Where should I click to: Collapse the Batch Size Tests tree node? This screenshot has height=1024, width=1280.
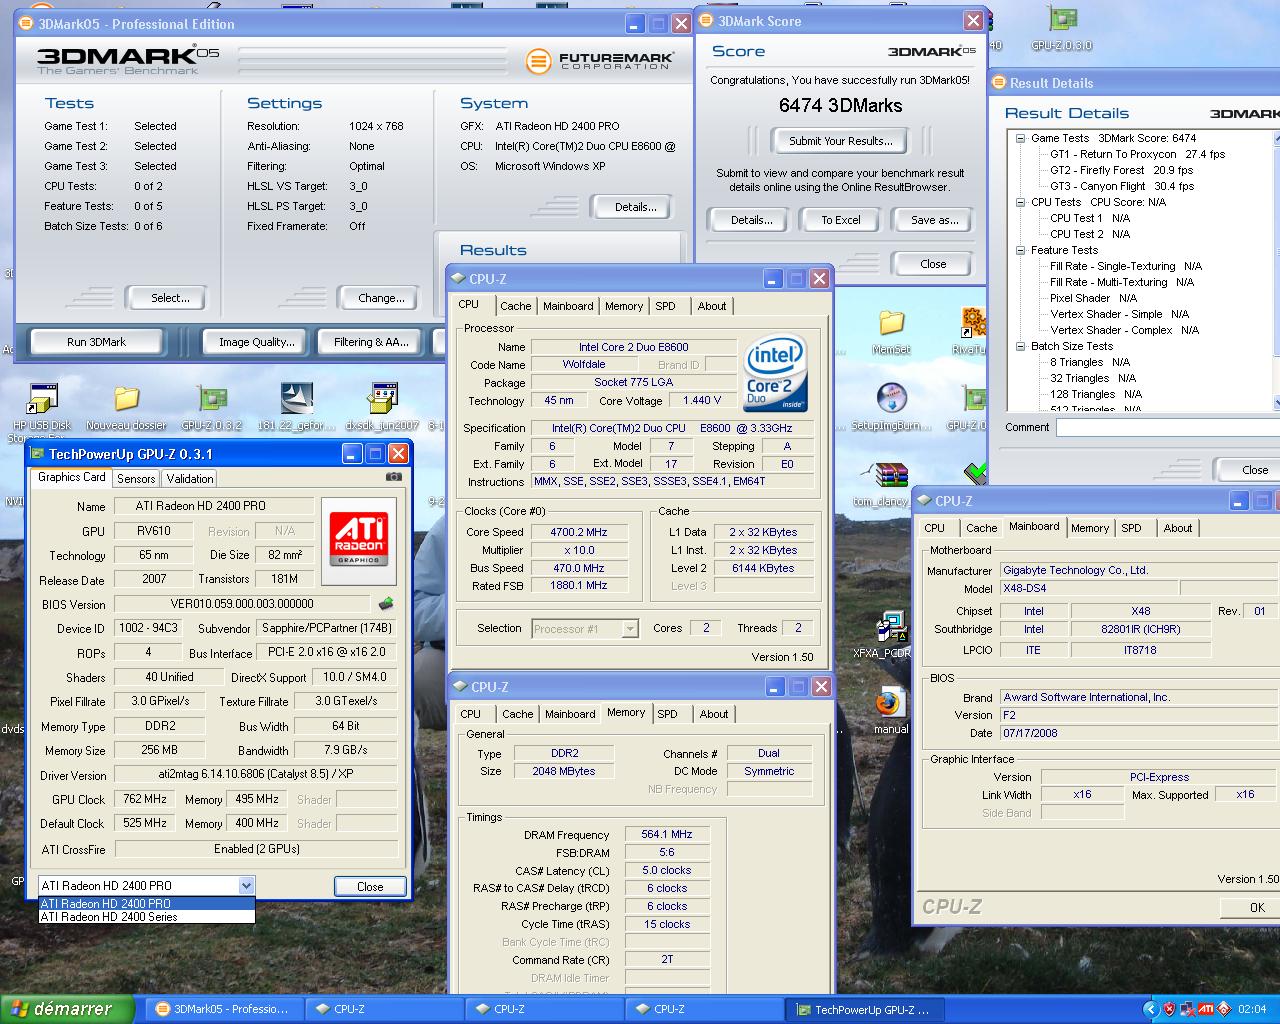(x=1020, y=346)
